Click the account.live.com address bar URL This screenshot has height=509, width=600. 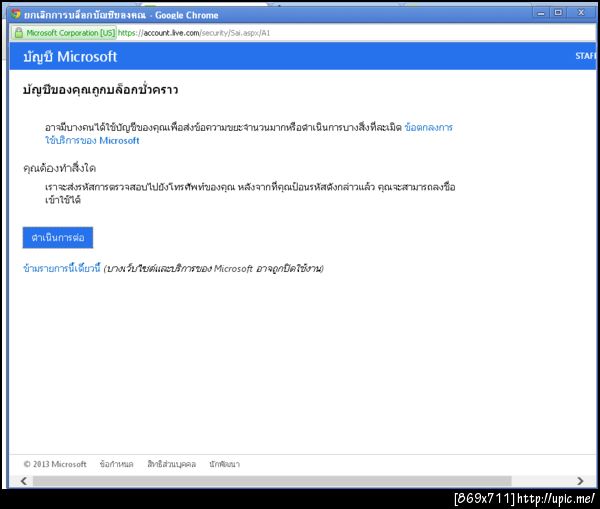coord(194,33)
